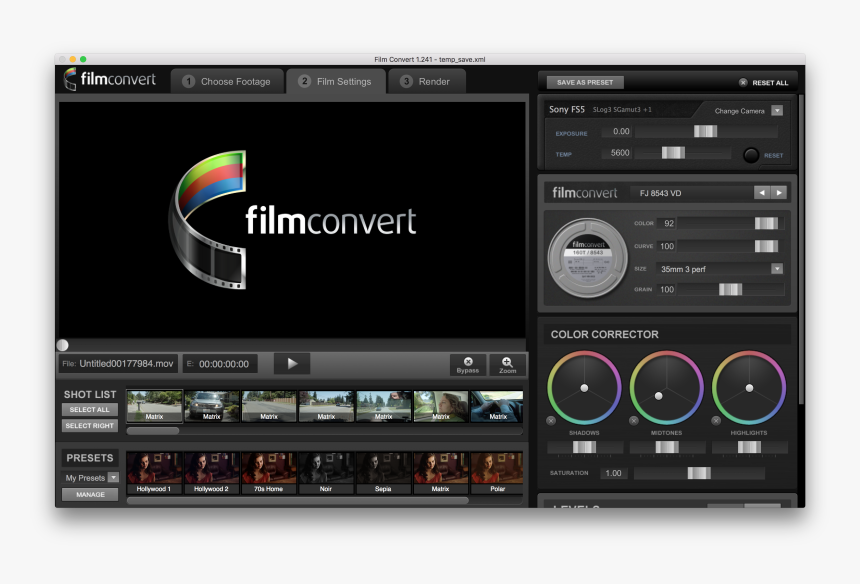Click the preview scrubber playhead
The height and width of the screenshot is (584, 860).
(63, 345)
